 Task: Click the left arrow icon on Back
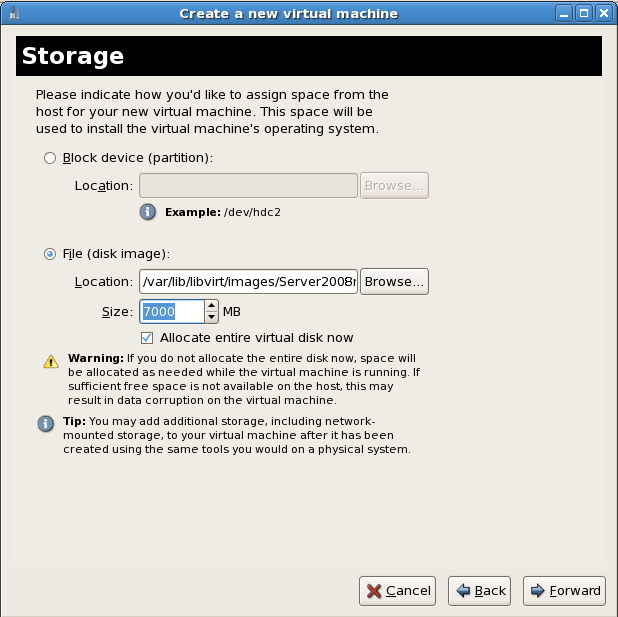pos(463,591)
